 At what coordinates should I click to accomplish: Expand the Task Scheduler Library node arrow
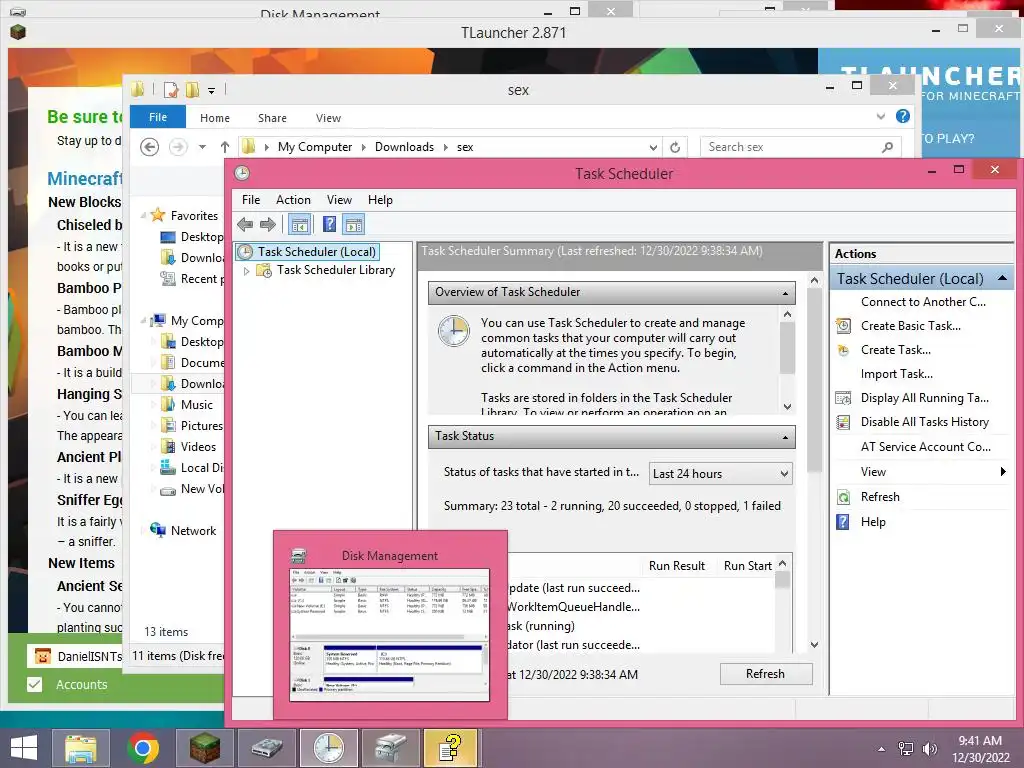click(246, 270)
